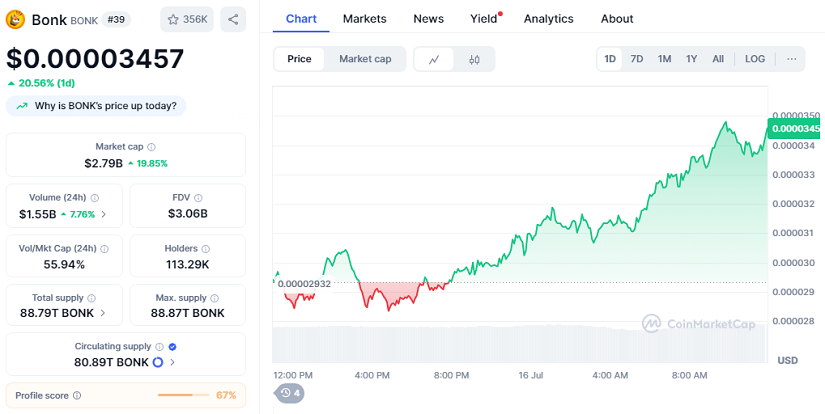The width and height of the screenshot is (825, 414).
Task: Click the verified badge by Circulating supply
Action: click(172, 347)
